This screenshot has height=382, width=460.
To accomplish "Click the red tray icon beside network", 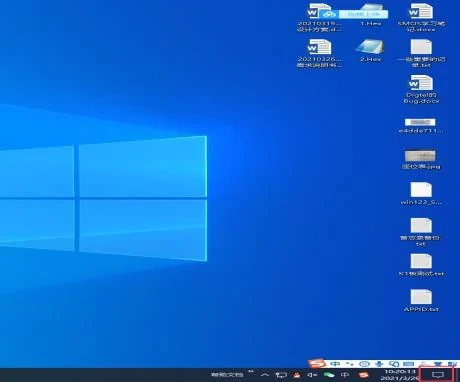I will tap(296, 375).
